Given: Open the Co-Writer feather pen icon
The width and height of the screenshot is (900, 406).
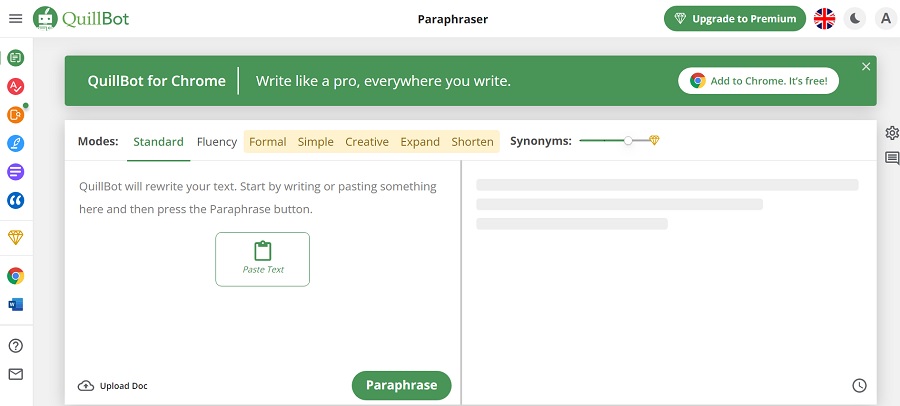Looking at the screenshot, I should [15, 143].
